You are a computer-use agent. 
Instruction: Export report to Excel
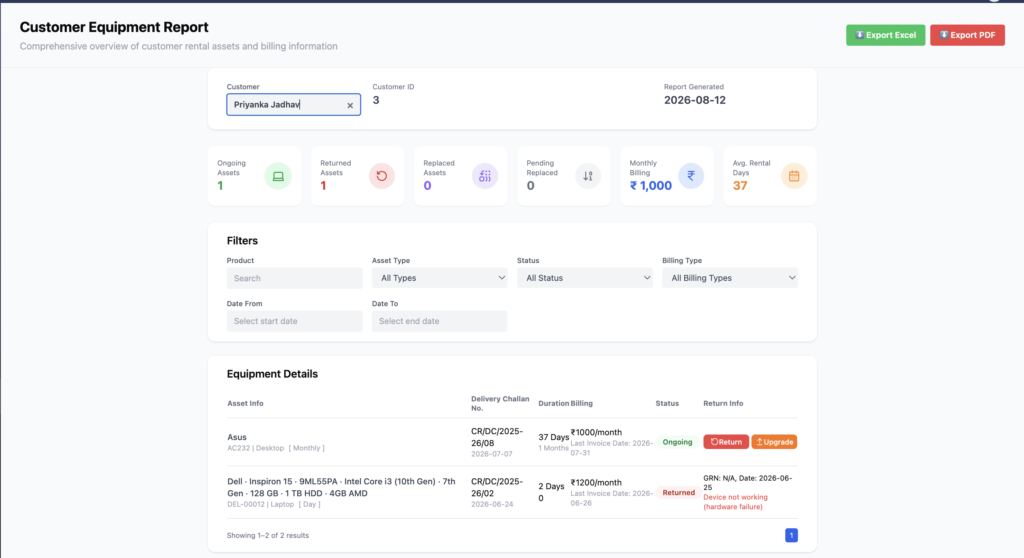(x=886, y=35)
